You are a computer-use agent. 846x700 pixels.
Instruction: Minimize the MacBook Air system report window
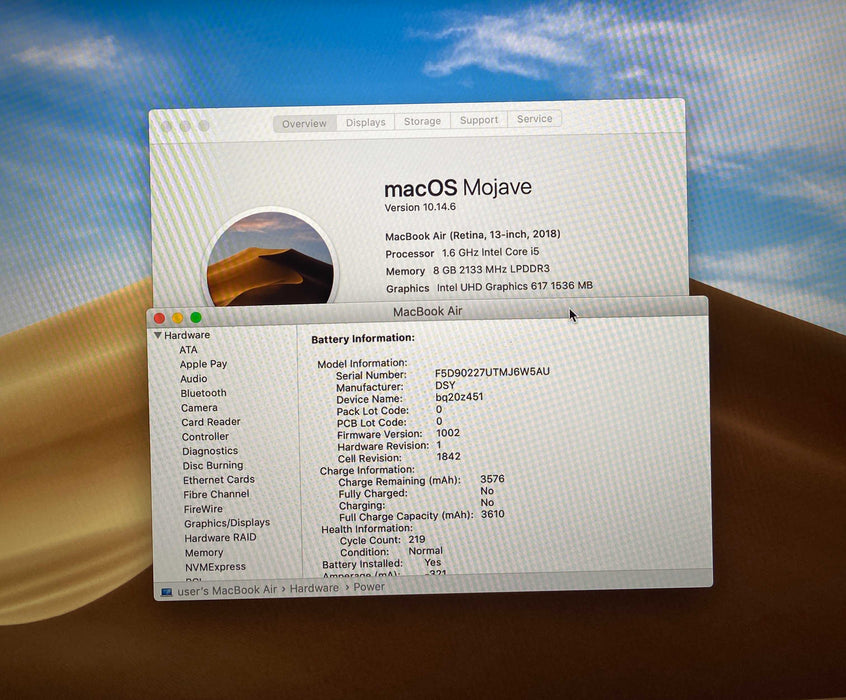point(178,318)
